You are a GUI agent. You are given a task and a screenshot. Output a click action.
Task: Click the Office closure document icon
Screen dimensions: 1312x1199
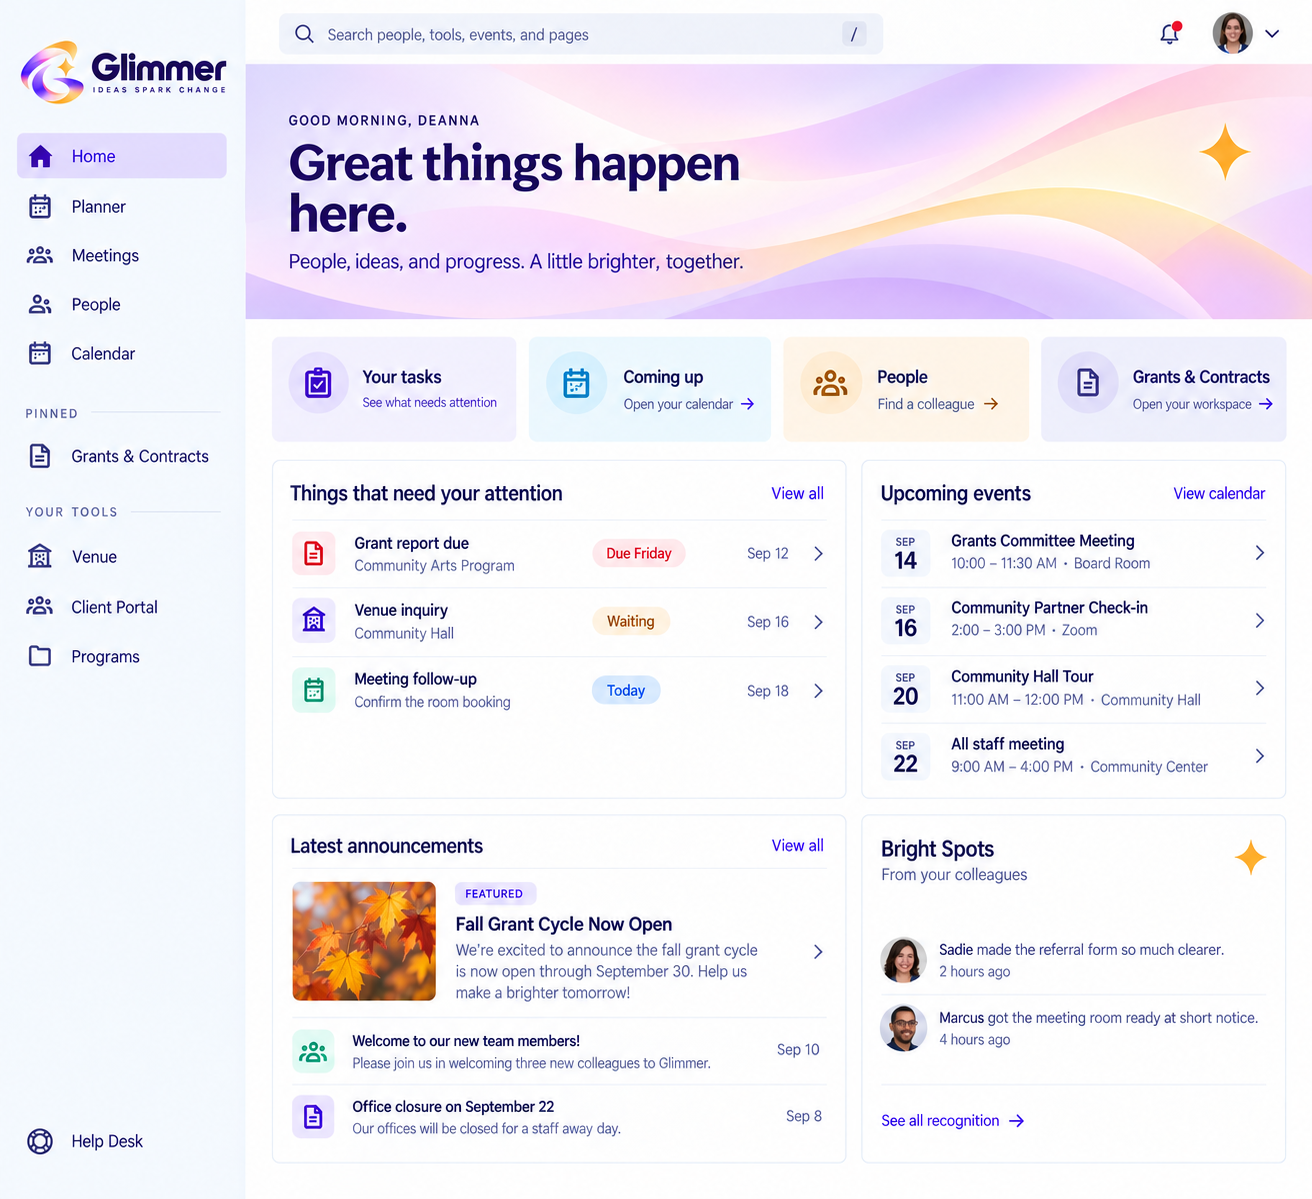(x=313, y=1117)
